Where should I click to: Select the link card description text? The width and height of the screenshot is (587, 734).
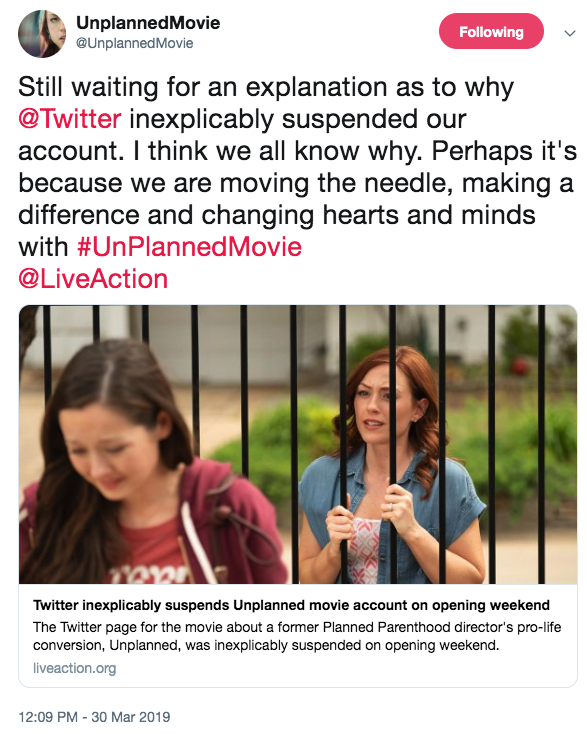297,636
